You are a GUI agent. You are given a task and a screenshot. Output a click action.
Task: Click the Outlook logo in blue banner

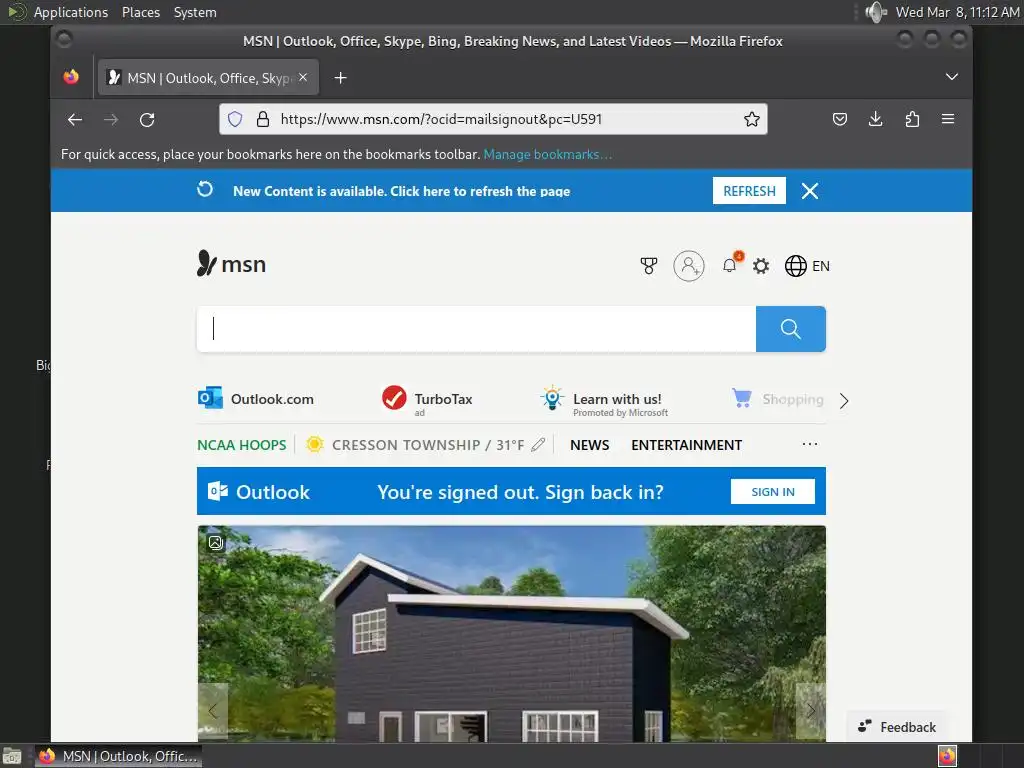point(259,492)
